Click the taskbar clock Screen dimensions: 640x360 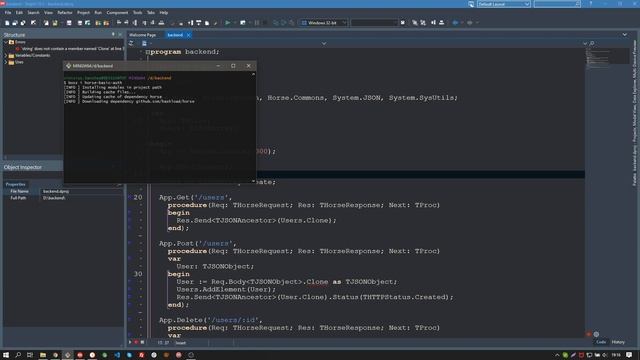tap(616, 355)
